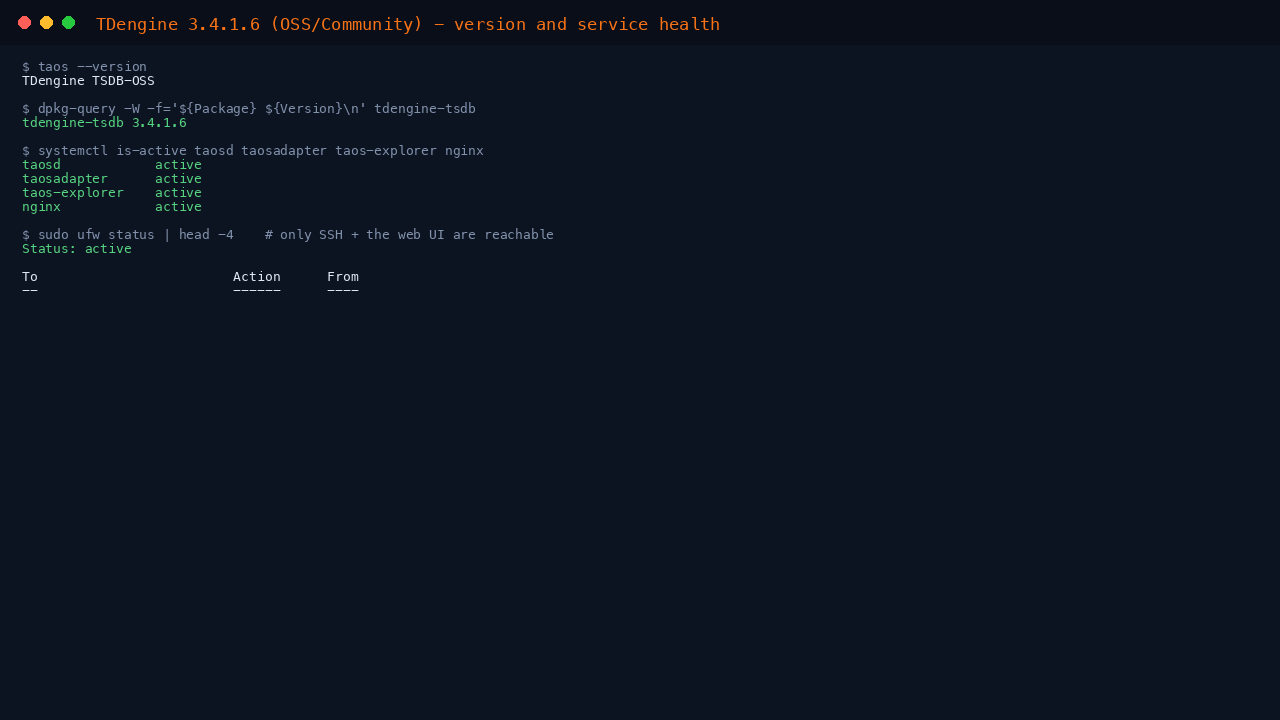Click the '# only SSH + the web UI' comment
Screen dimensions: 1280x720
[x=409, y=235]
